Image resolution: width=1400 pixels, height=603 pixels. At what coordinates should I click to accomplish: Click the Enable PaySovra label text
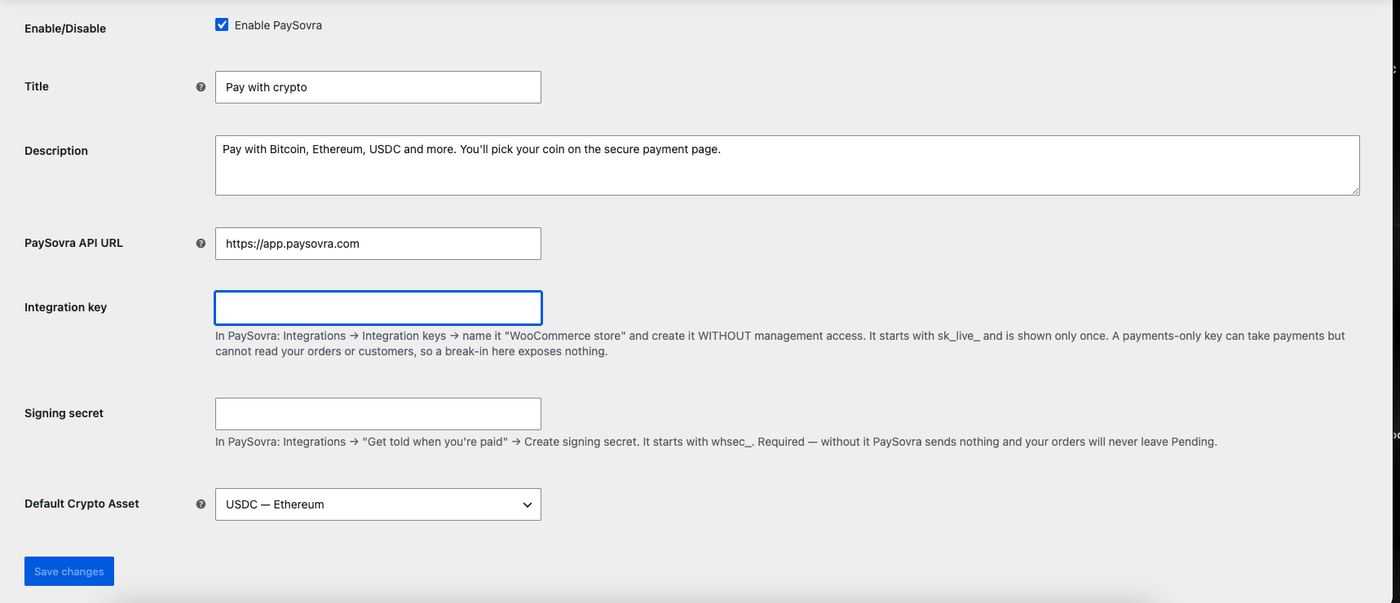click(x=278, y=25)
